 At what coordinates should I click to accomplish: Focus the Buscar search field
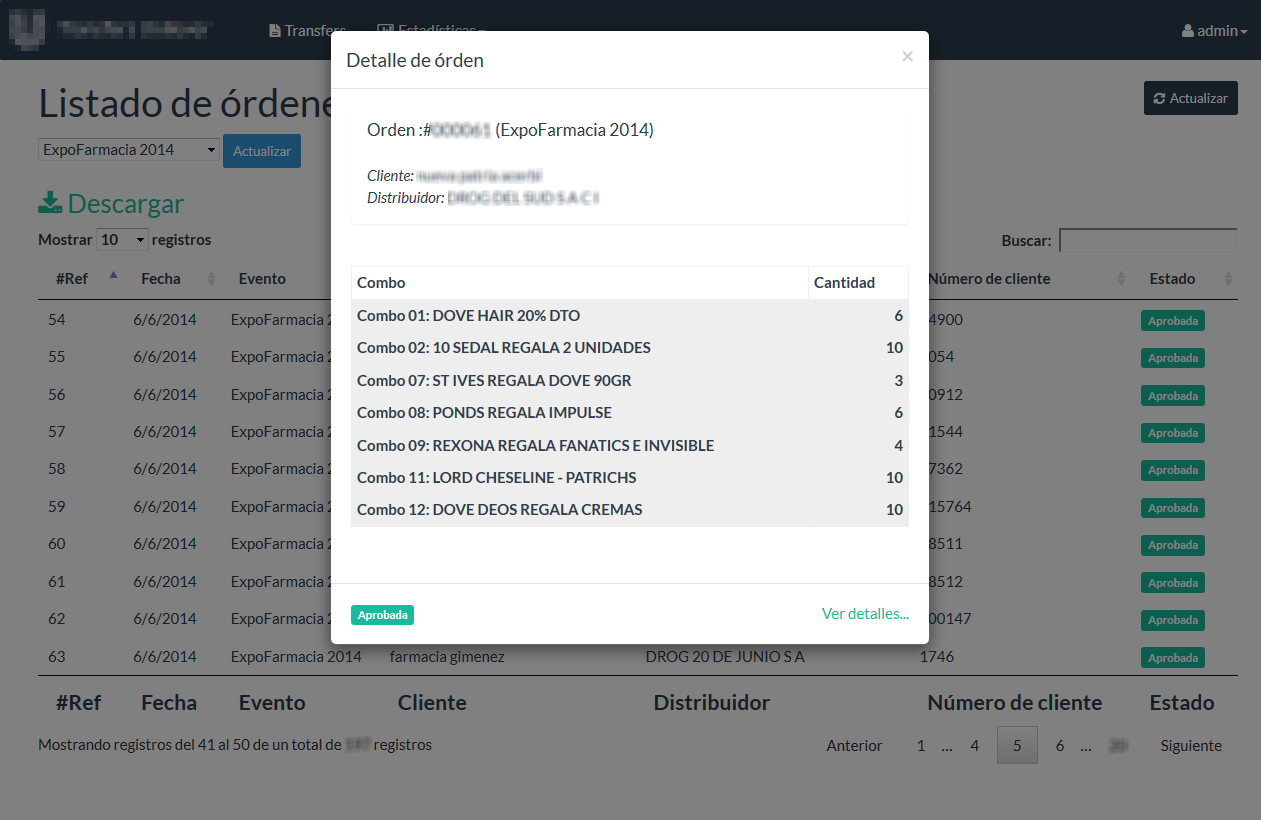tap(1148, 241)
